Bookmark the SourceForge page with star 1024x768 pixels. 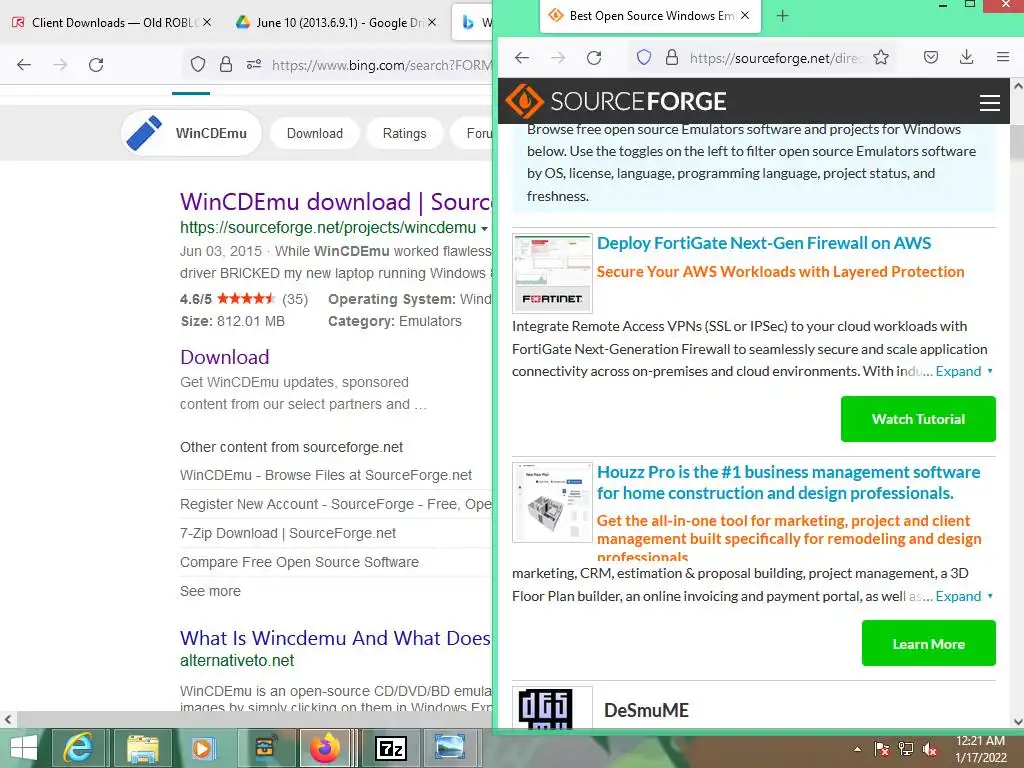tap(881, 57)
